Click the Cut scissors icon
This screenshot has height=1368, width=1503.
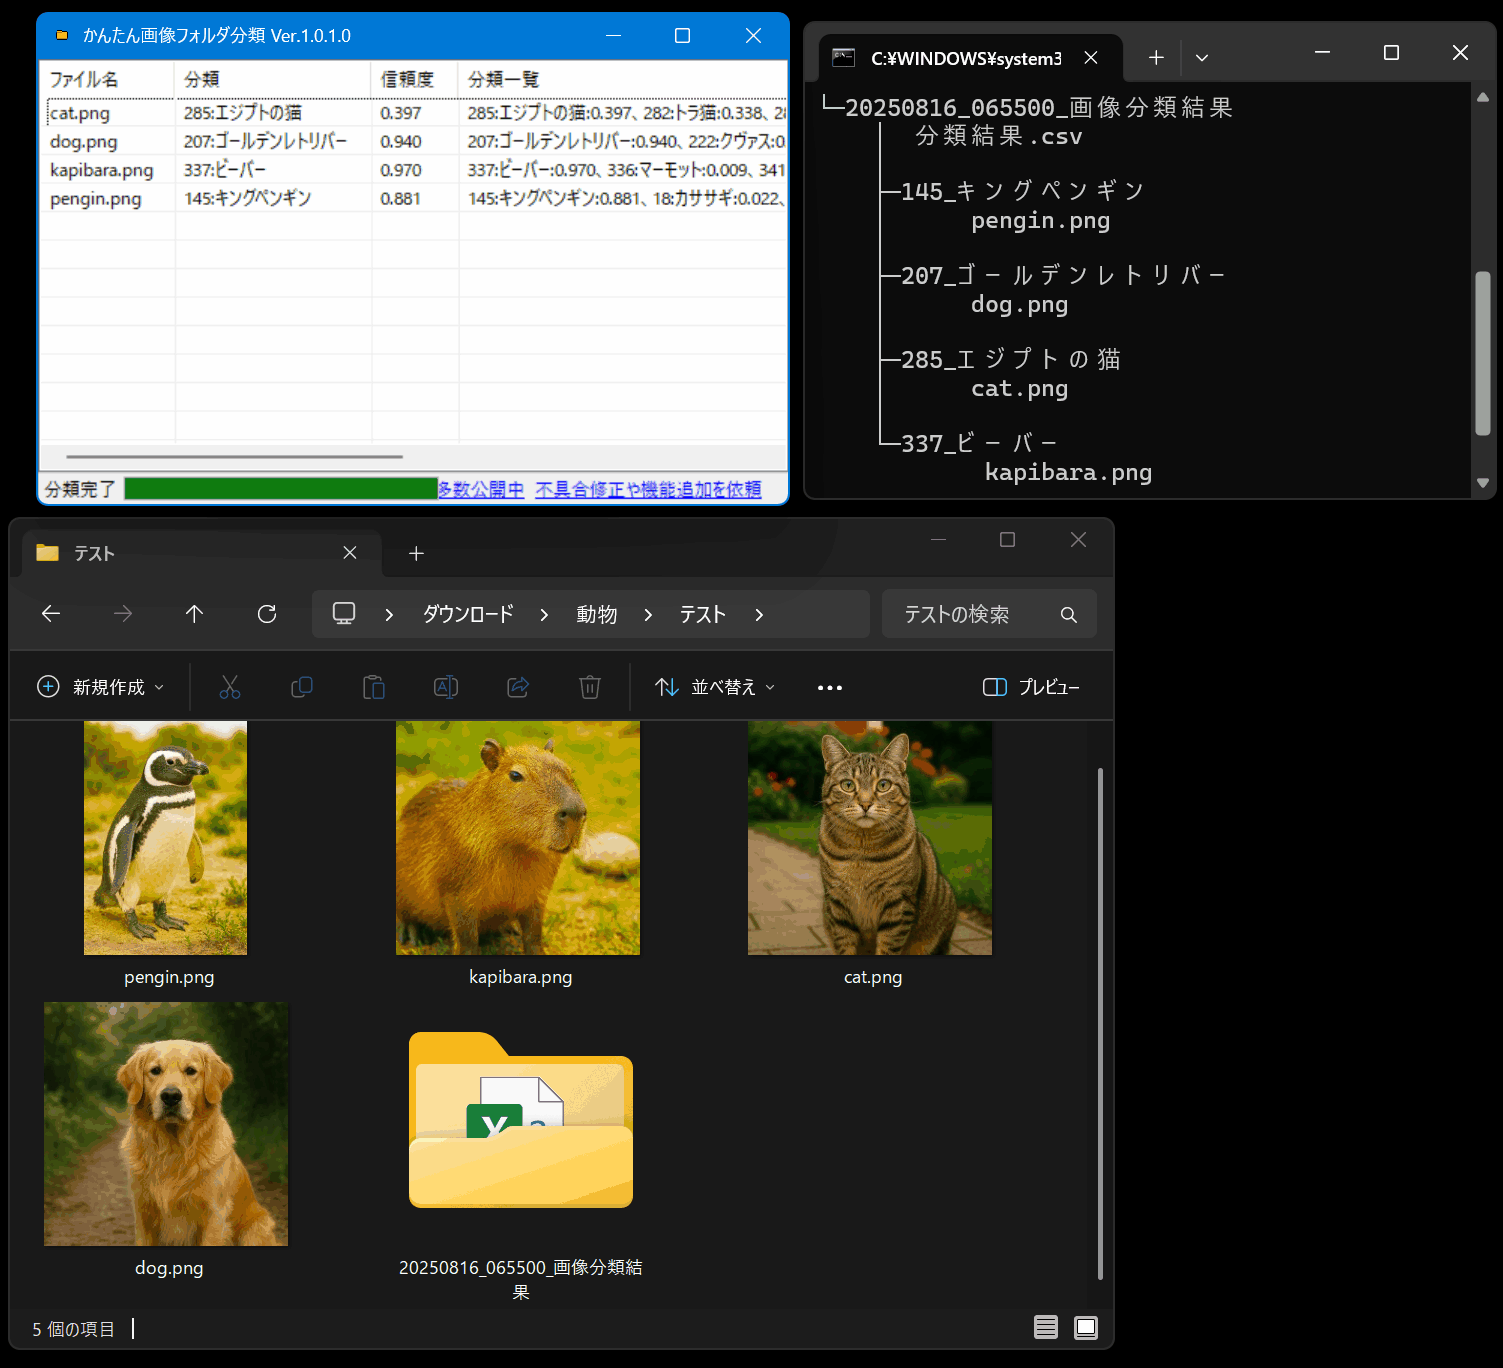(x=230, y=687)
